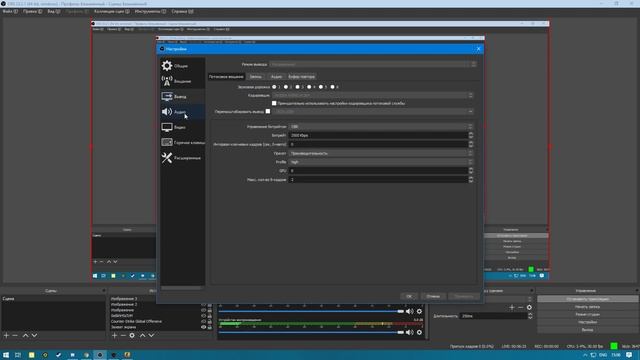This screenshot has height=360, width=640.
Task: Open the Аудио section in settings sidebar
Action: coord(182,112)
